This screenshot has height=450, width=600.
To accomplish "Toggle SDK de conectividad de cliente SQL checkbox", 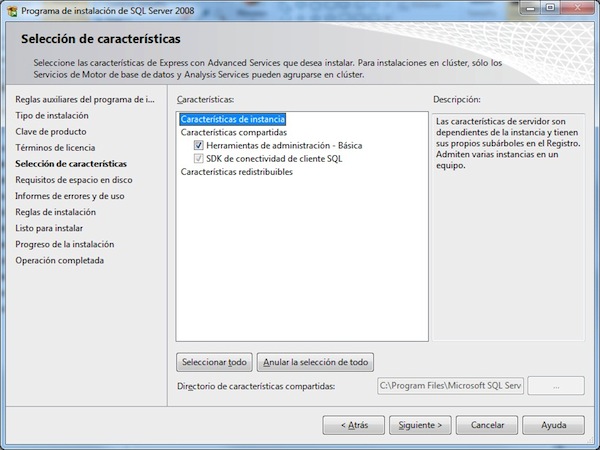I will coord(198,158).
